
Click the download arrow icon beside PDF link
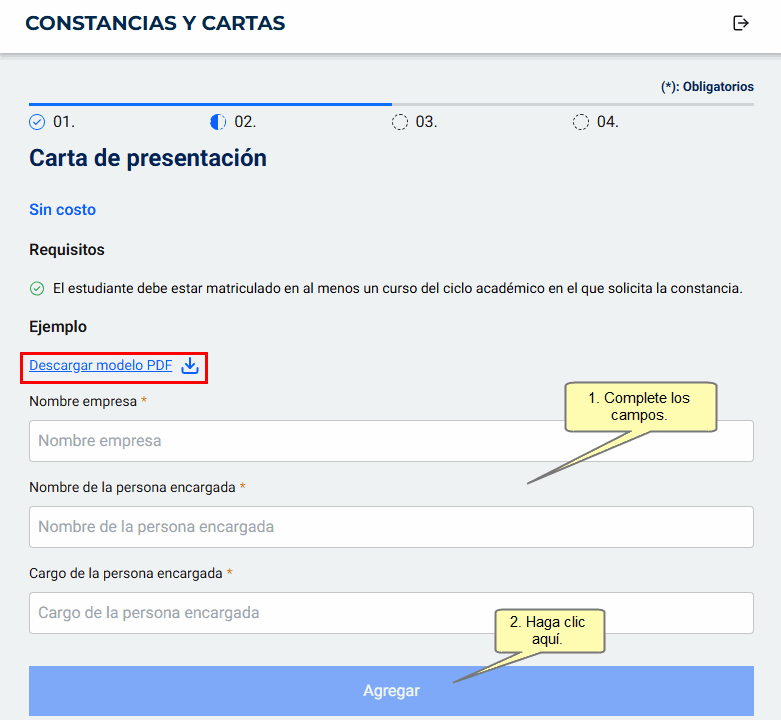point(190,366)
